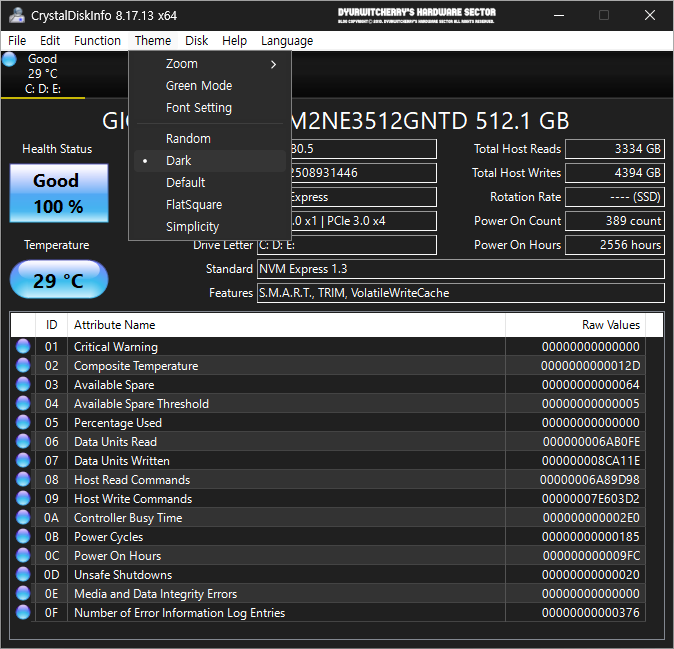Click the Total Host Reads label
This screenshot has width=674, height=649.
pyautogui.click(x=517, y=149)
